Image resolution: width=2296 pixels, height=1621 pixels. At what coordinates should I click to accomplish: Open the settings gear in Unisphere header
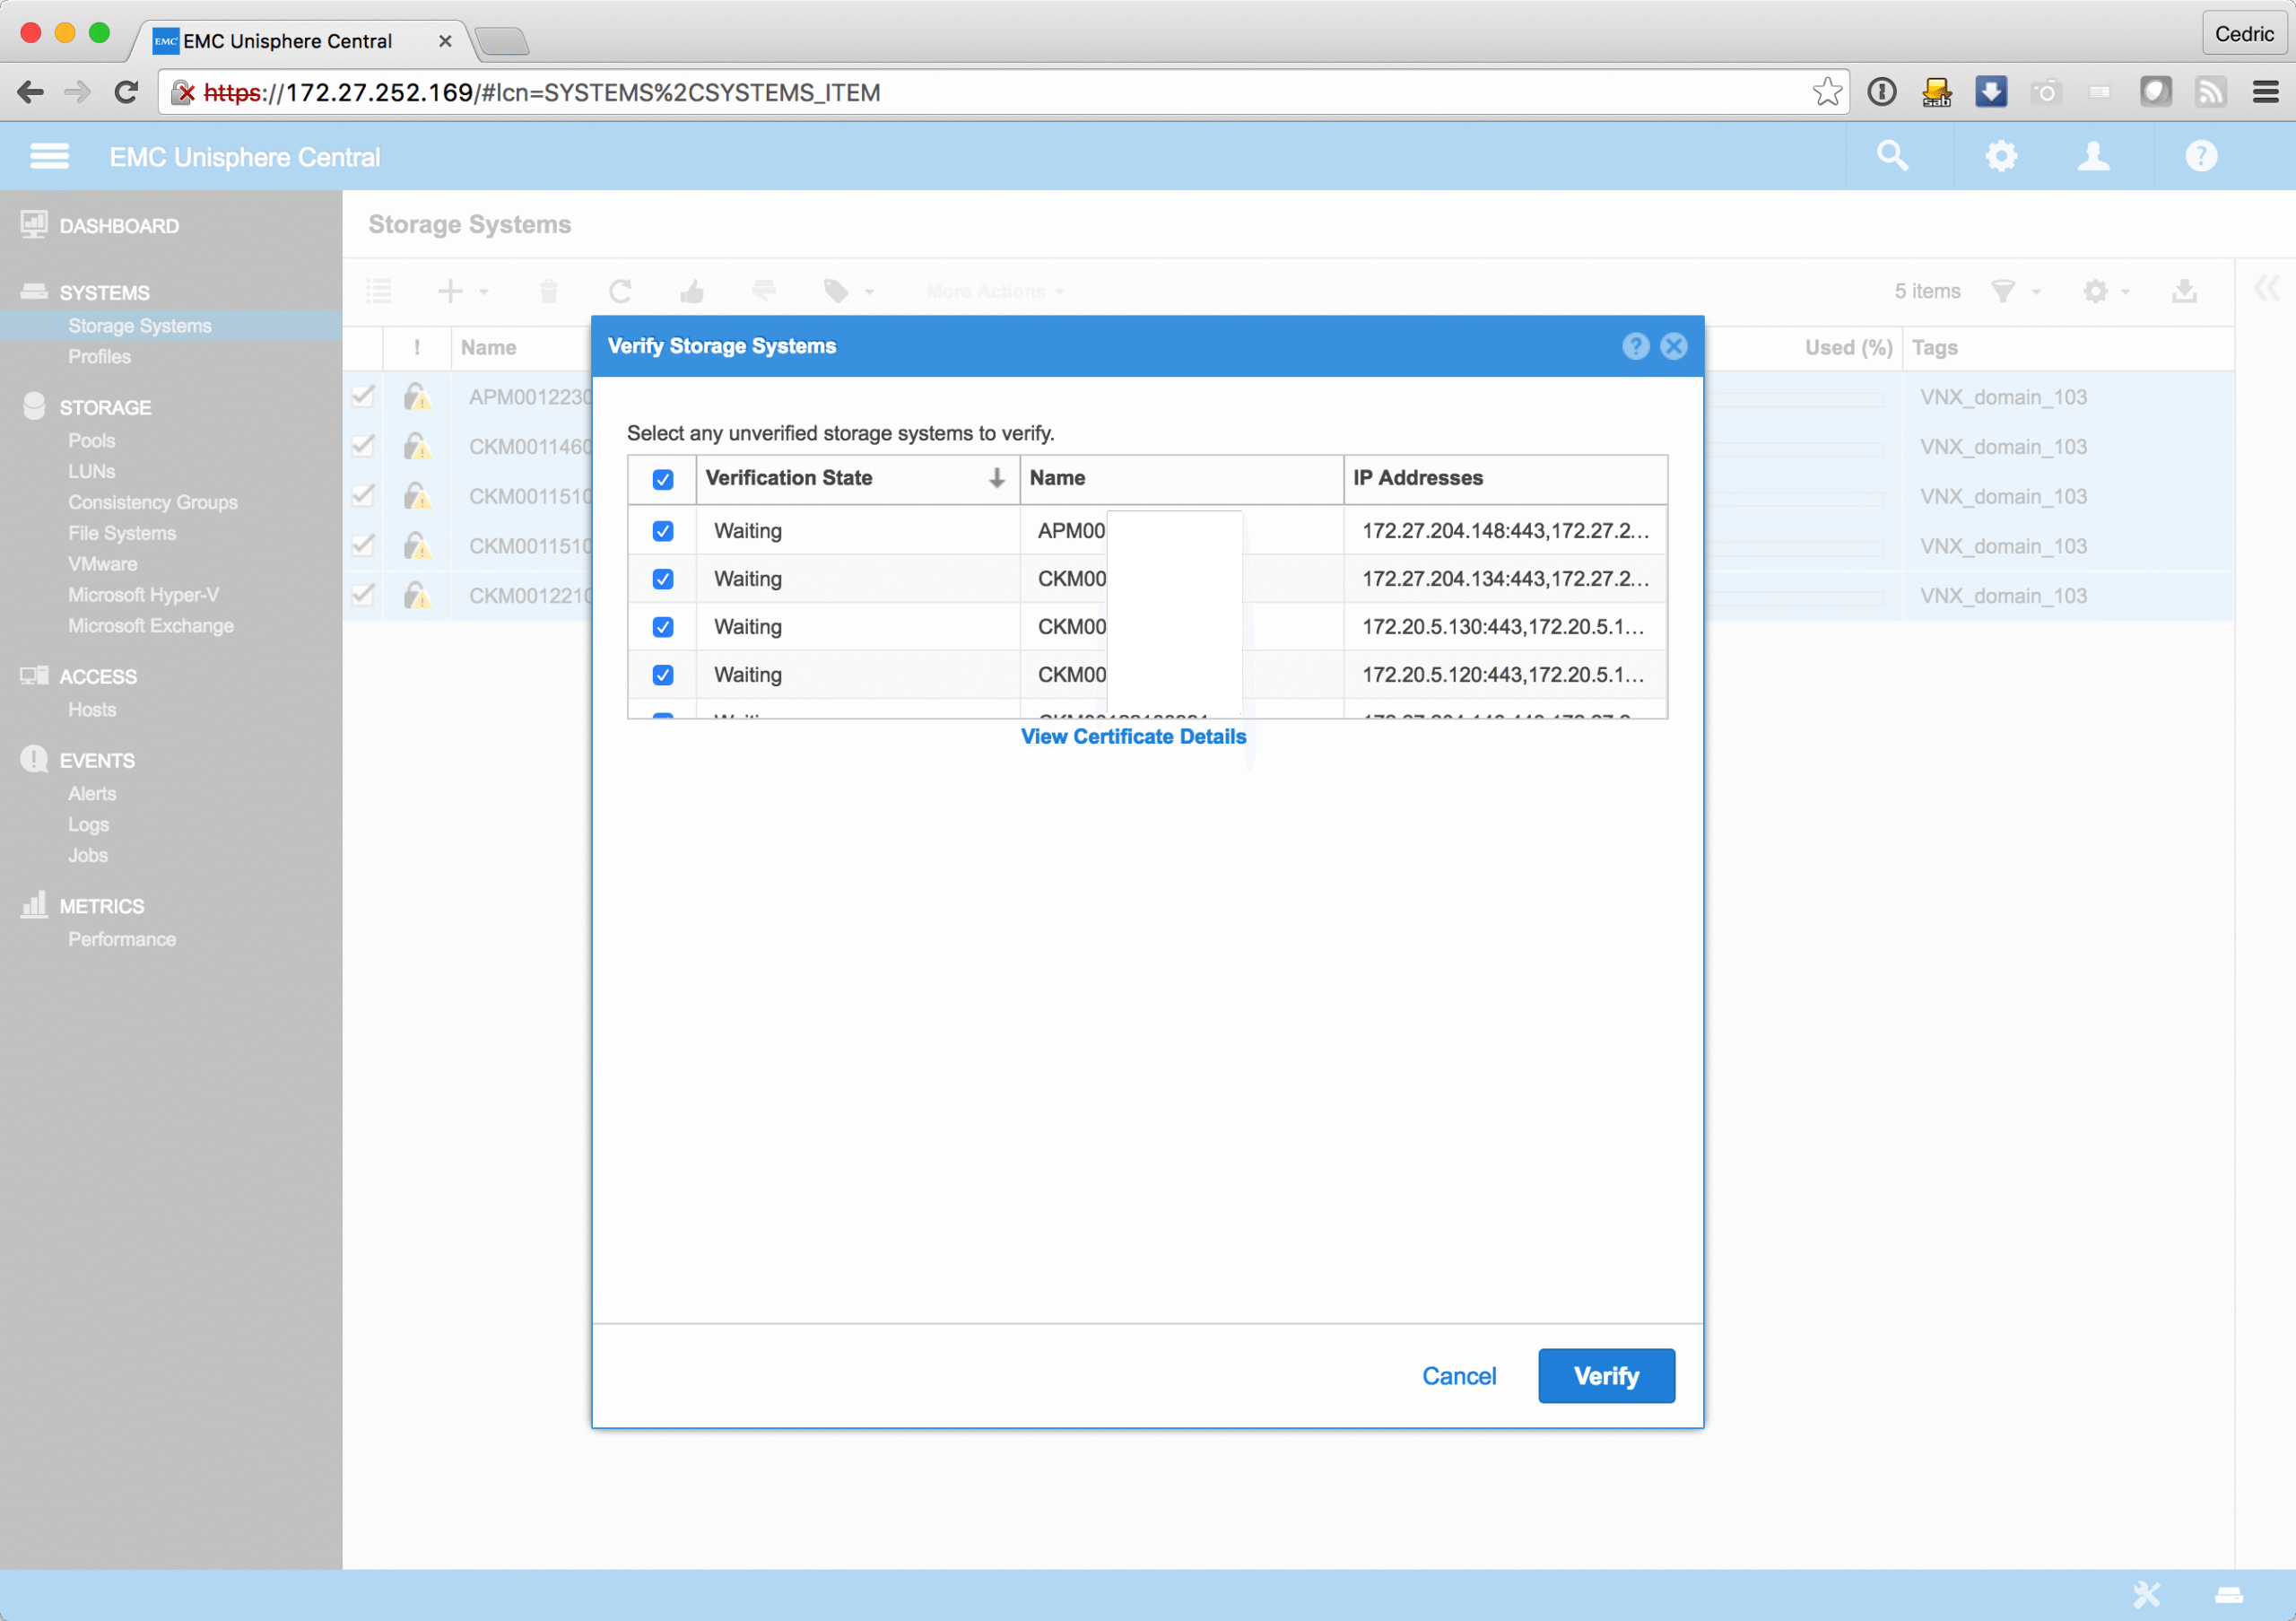pos(2000,156)
